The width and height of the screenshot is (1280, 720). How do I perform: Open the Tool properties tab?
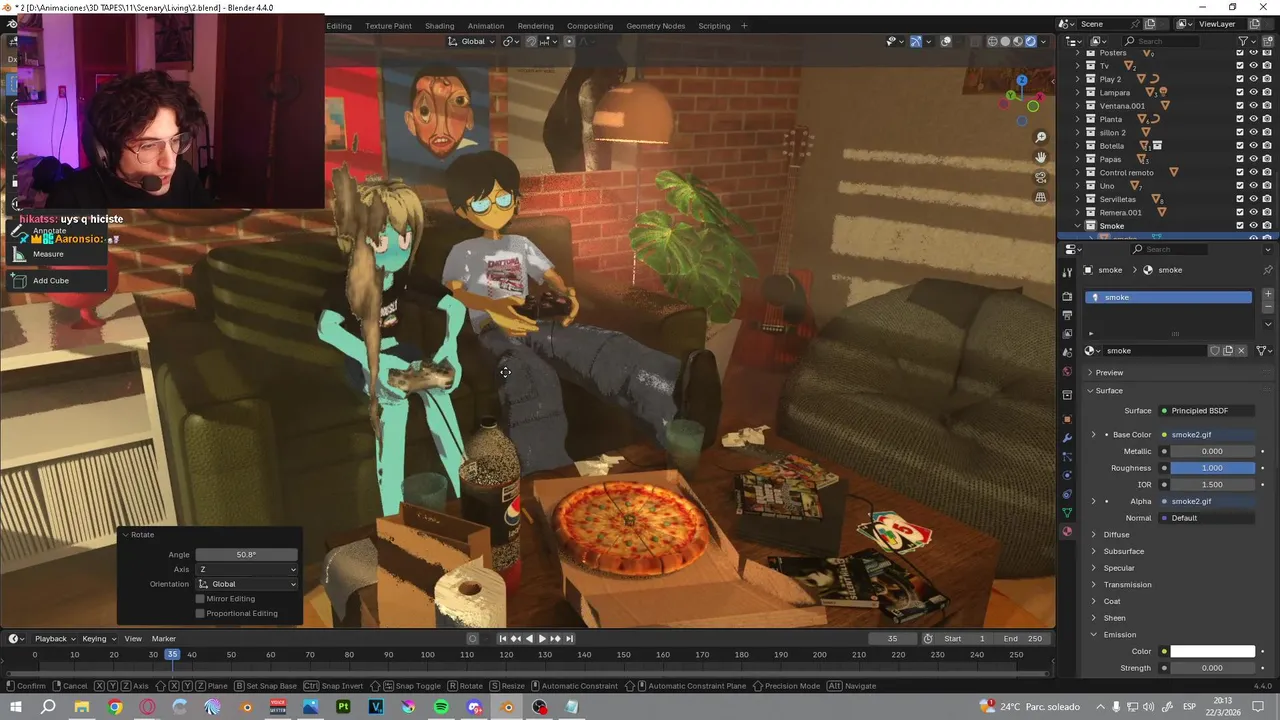(x=1067, y=272)
